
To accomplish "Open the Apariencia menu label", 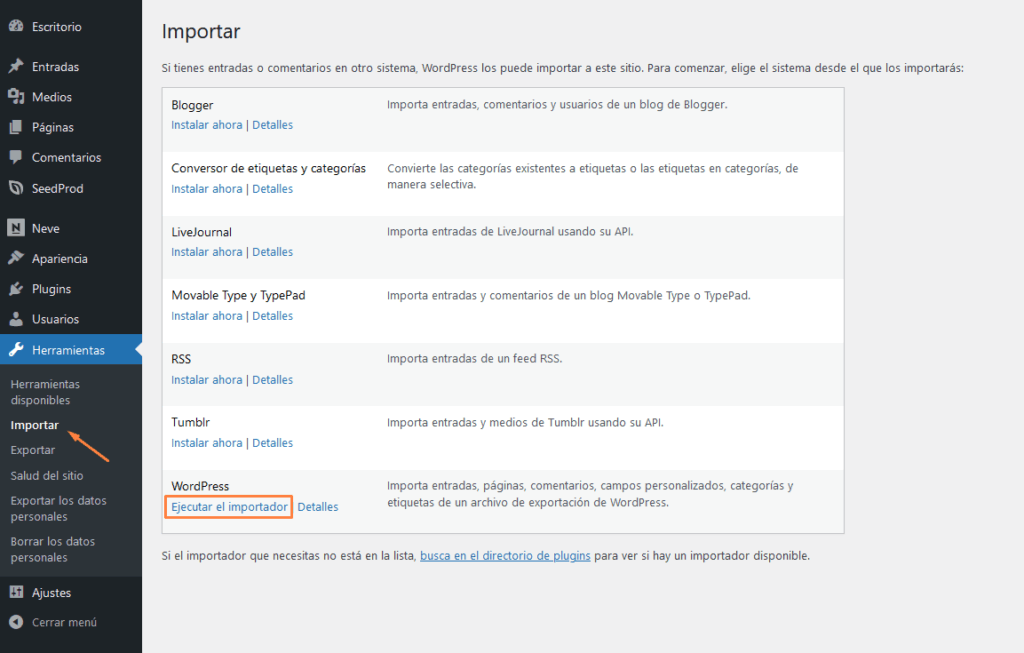I will [59, 259].
